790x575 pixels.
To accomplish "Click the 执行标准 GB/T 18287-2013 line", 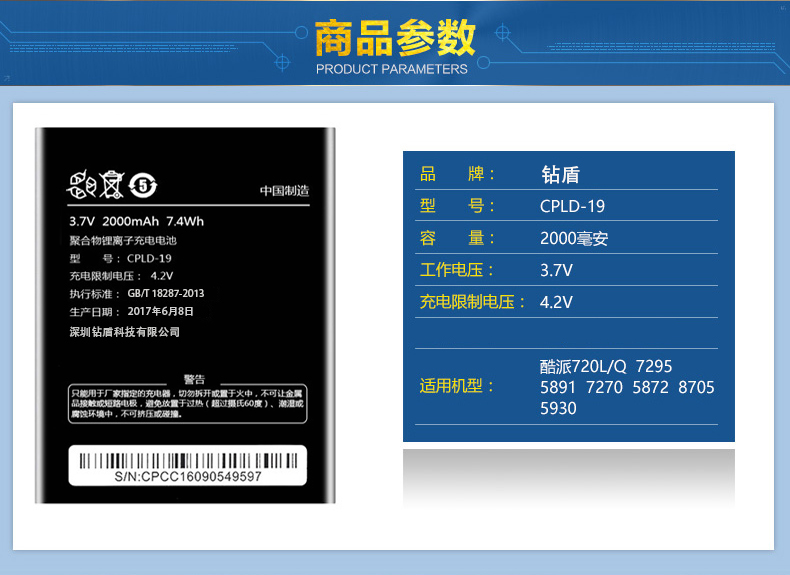I will (x=137, y=293).
